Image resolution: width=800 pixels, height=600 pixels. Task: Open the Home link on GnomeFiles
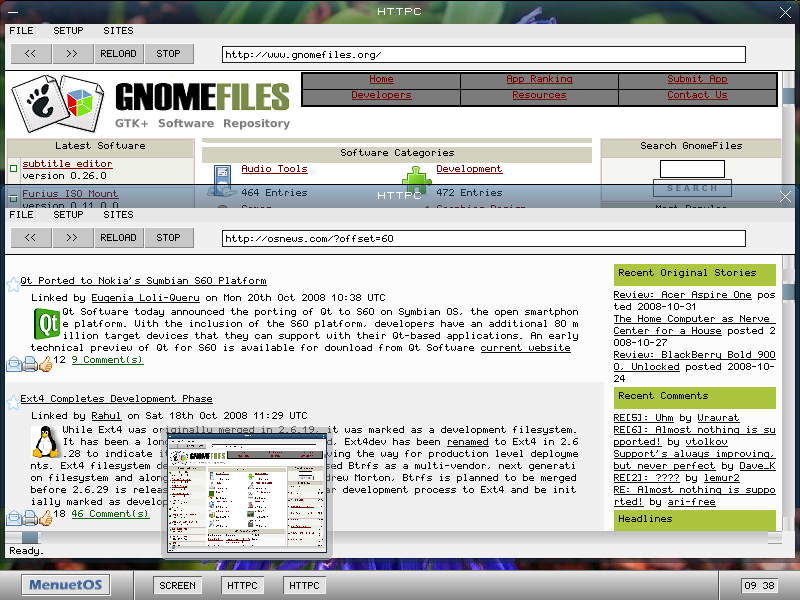tap(381, 79)
